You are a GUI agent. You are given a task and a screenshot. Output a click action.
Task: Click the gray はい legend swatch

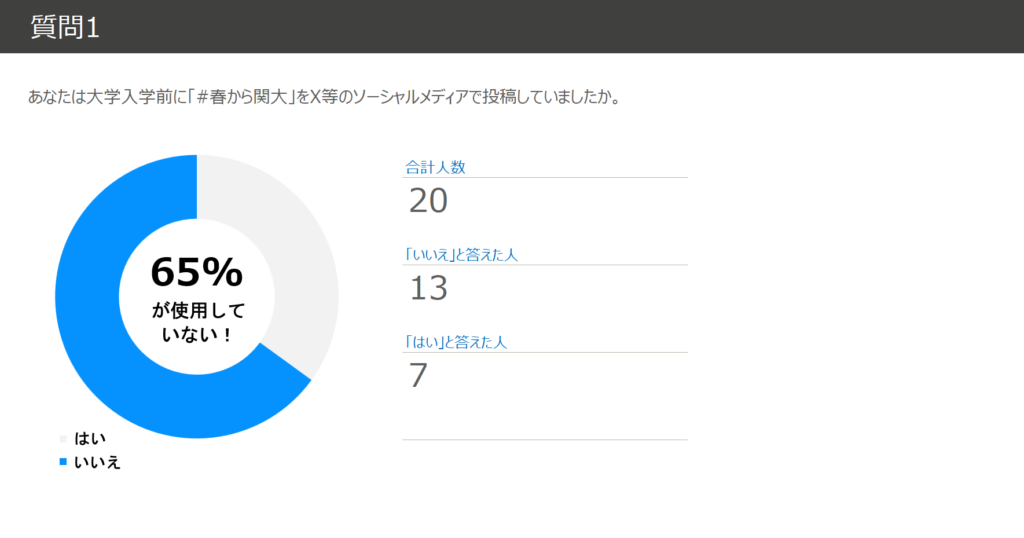(x=63, y=438)
